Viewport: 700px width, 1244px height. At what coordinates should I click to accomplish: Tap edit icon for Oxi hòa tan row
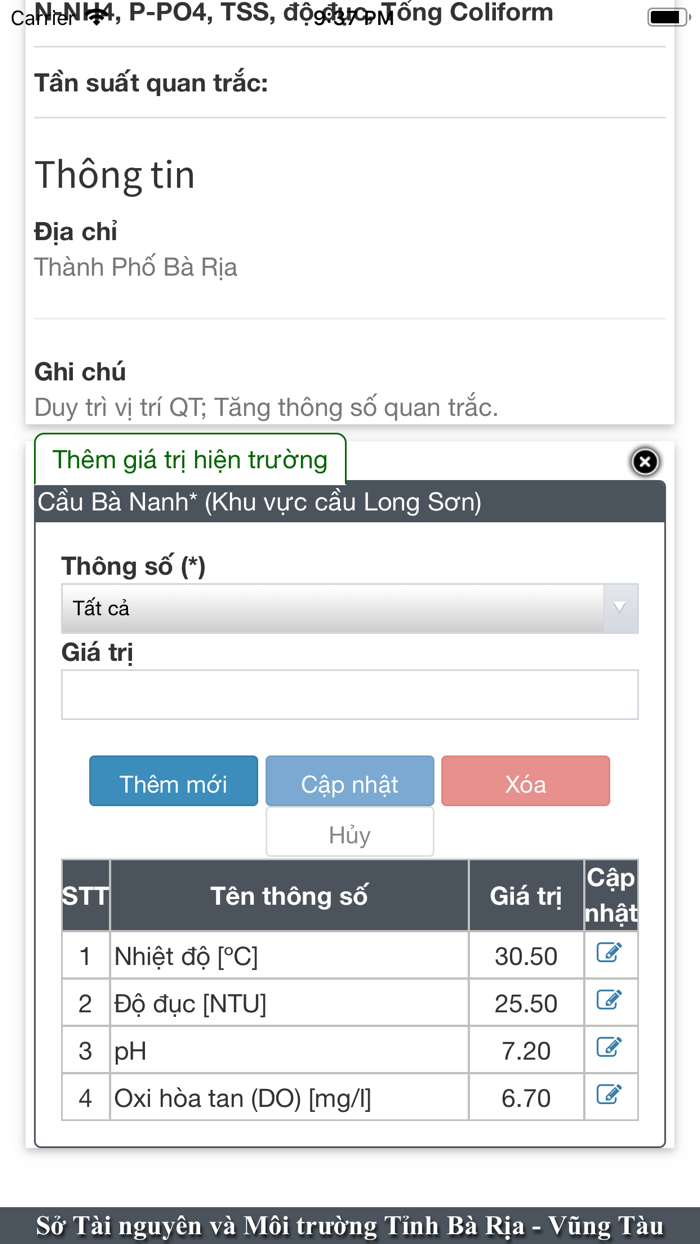pyautogui.click(x=610, y=1096)
